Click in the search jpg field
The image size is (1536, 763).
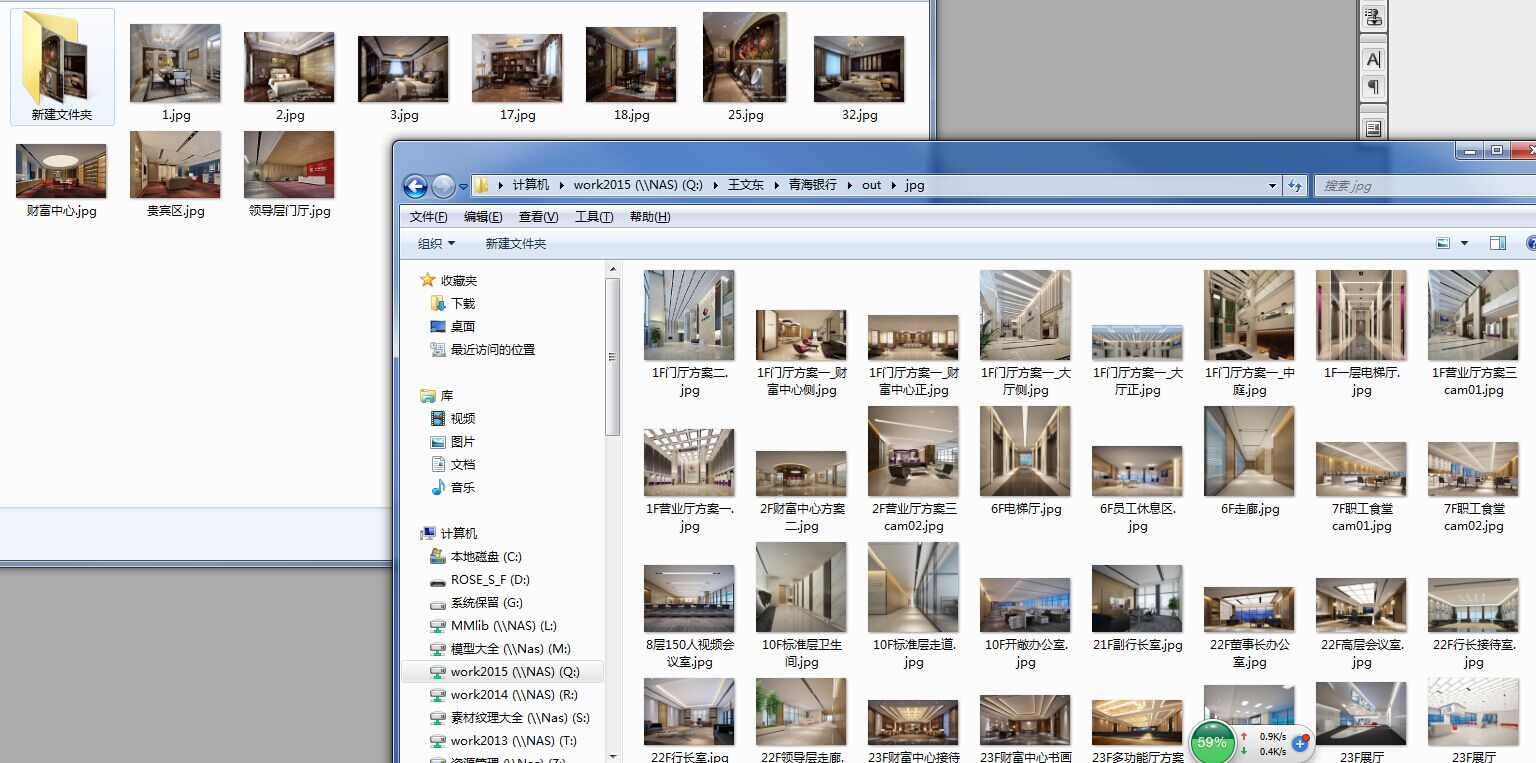[x=1425, y=185]
